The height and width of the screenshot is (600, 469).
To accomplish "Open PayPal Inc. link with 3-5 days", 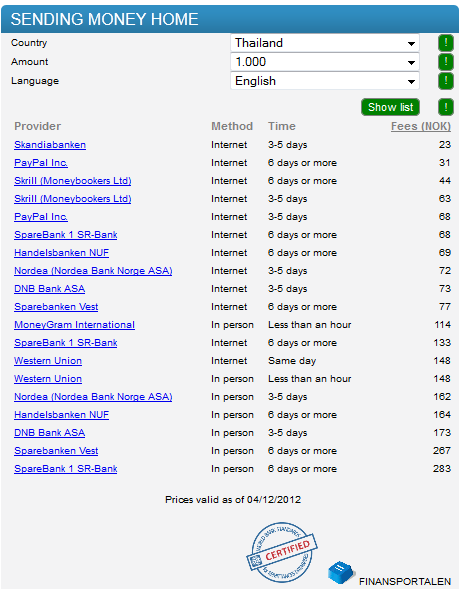I will pos(41,217).
